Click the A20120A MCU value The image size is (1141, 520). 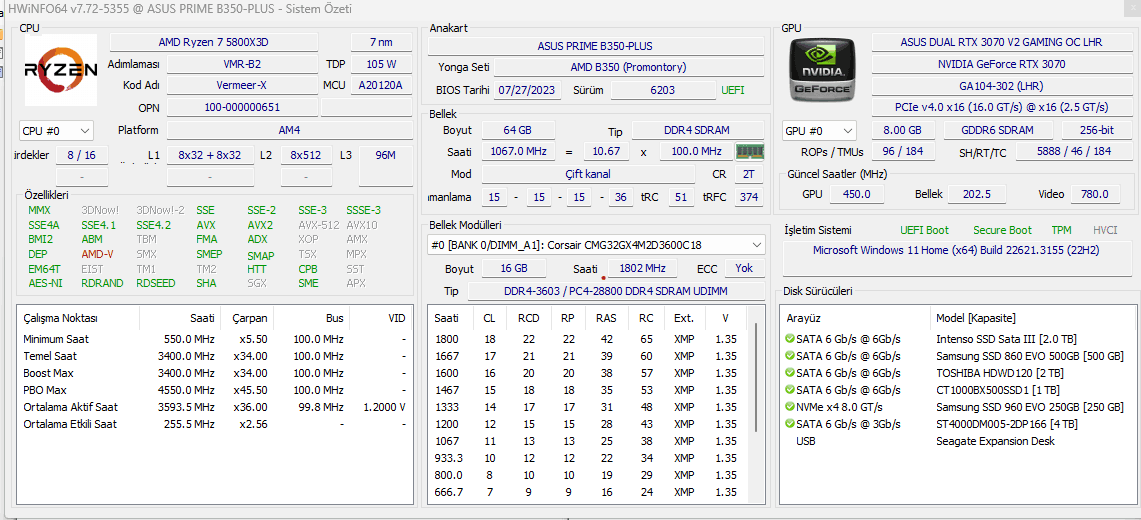382,86
